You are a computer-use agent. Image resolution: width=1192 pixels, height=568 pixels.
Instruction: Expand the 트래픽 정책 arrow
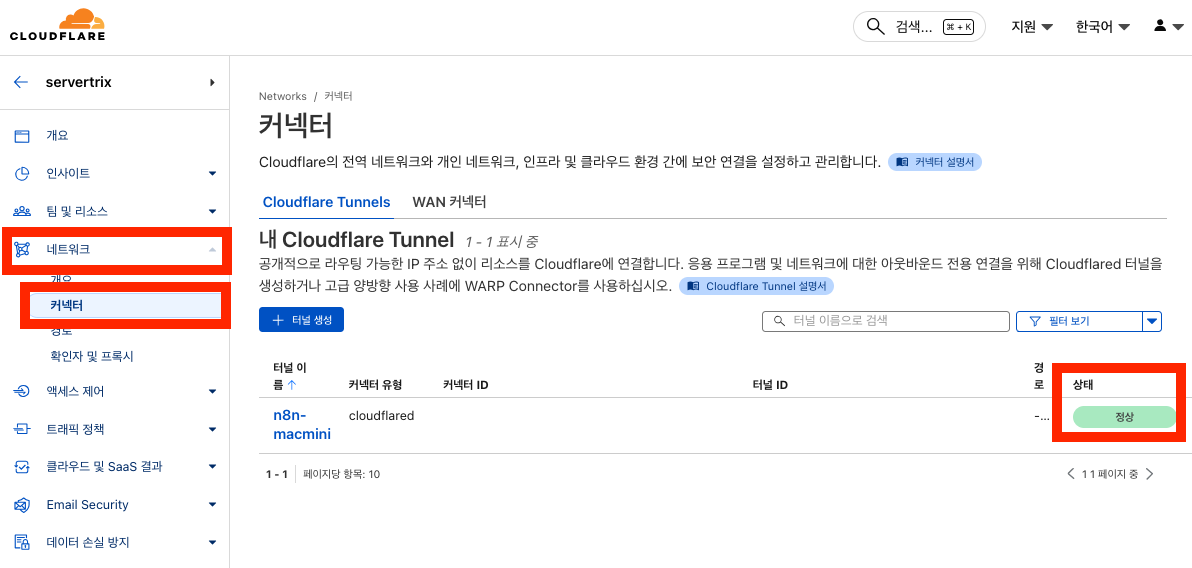[213, 430]
